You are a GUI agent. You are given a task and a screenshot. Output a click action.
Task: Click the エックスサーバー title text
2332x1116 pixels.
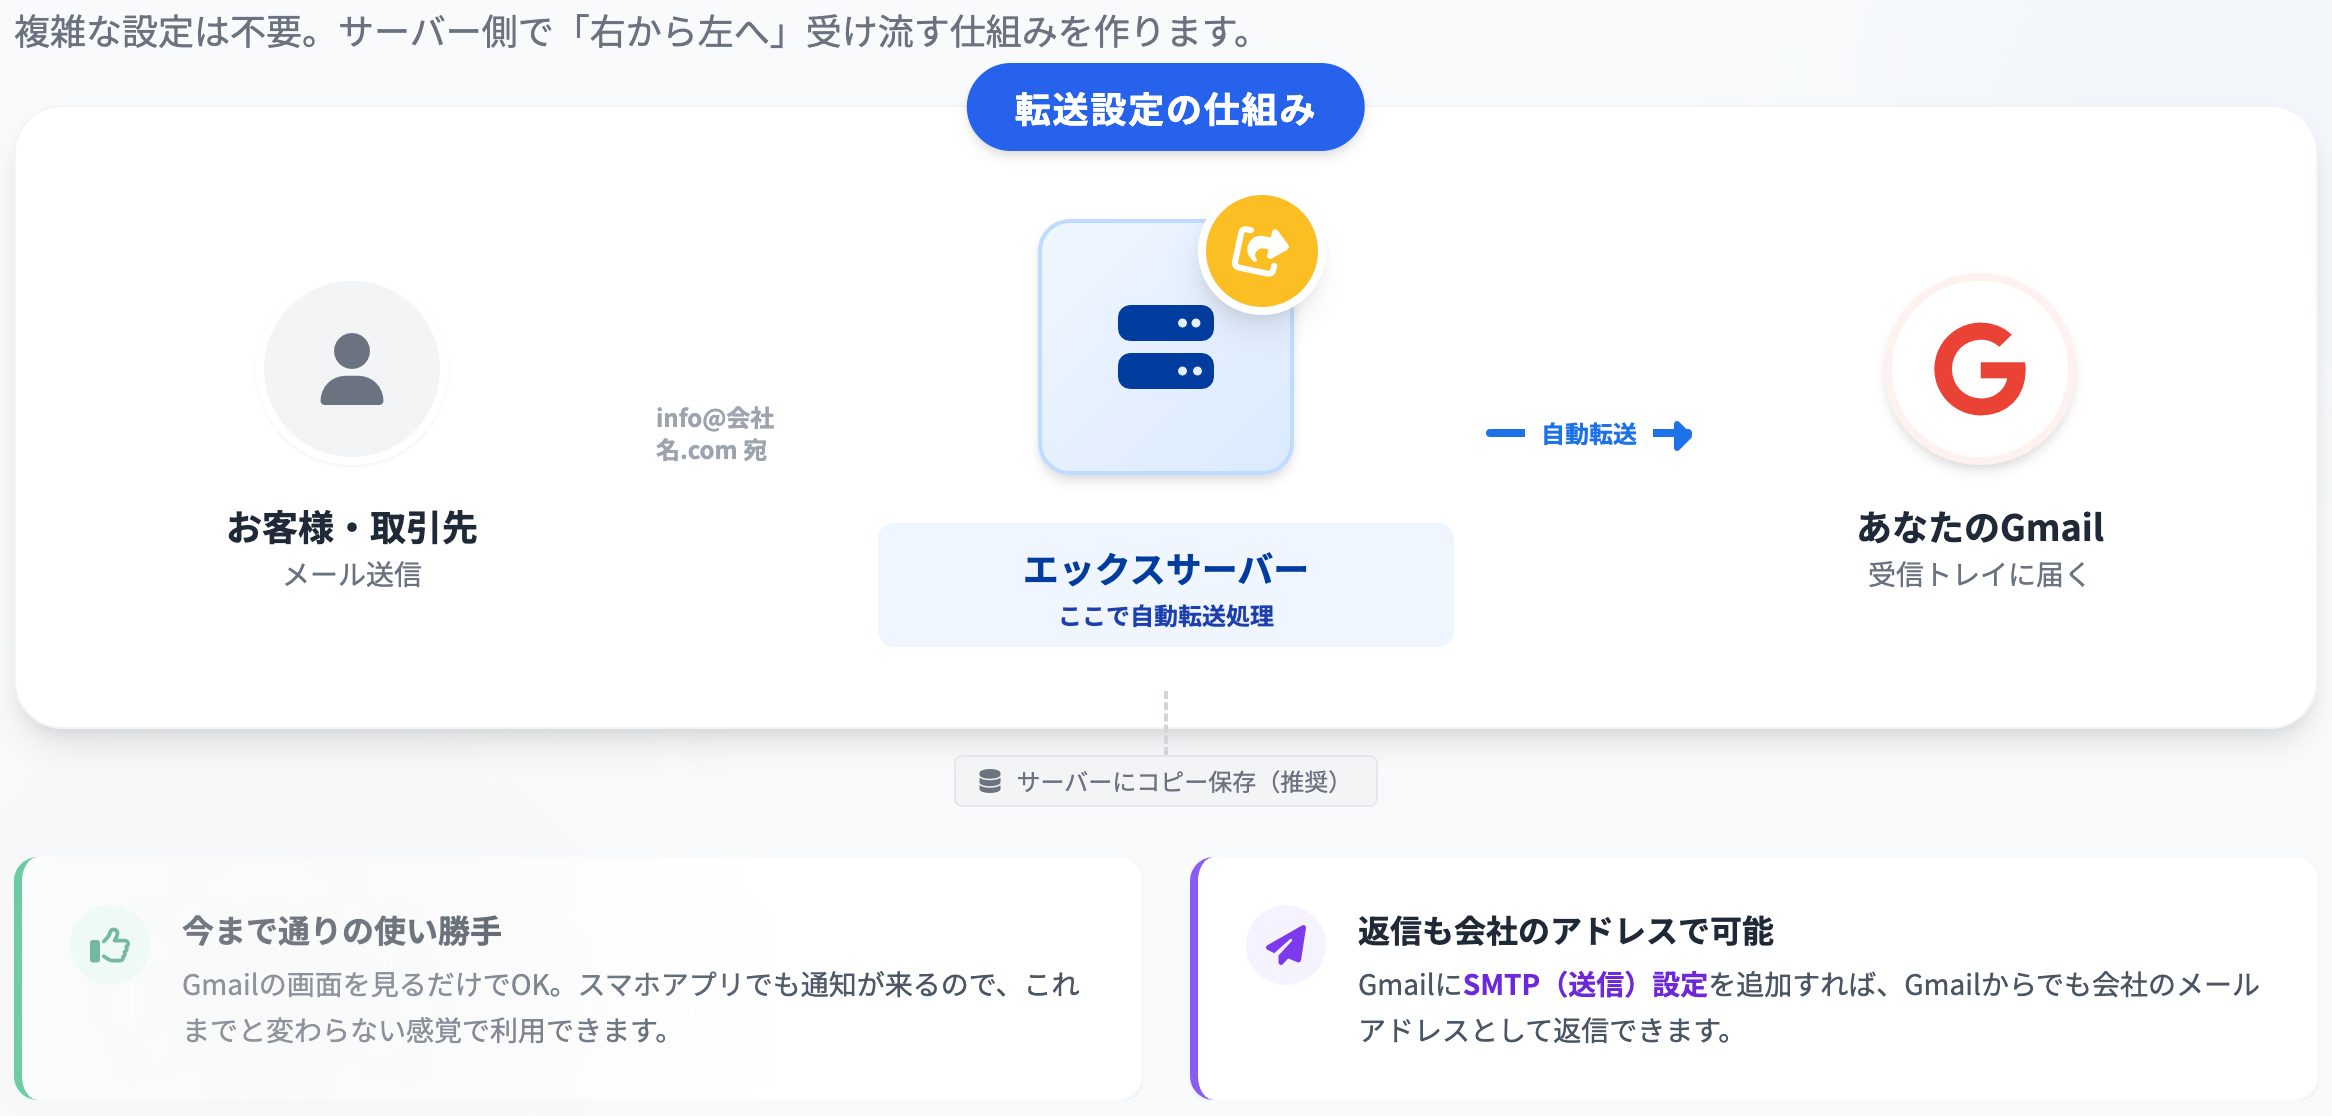[x=1165, y=570]
